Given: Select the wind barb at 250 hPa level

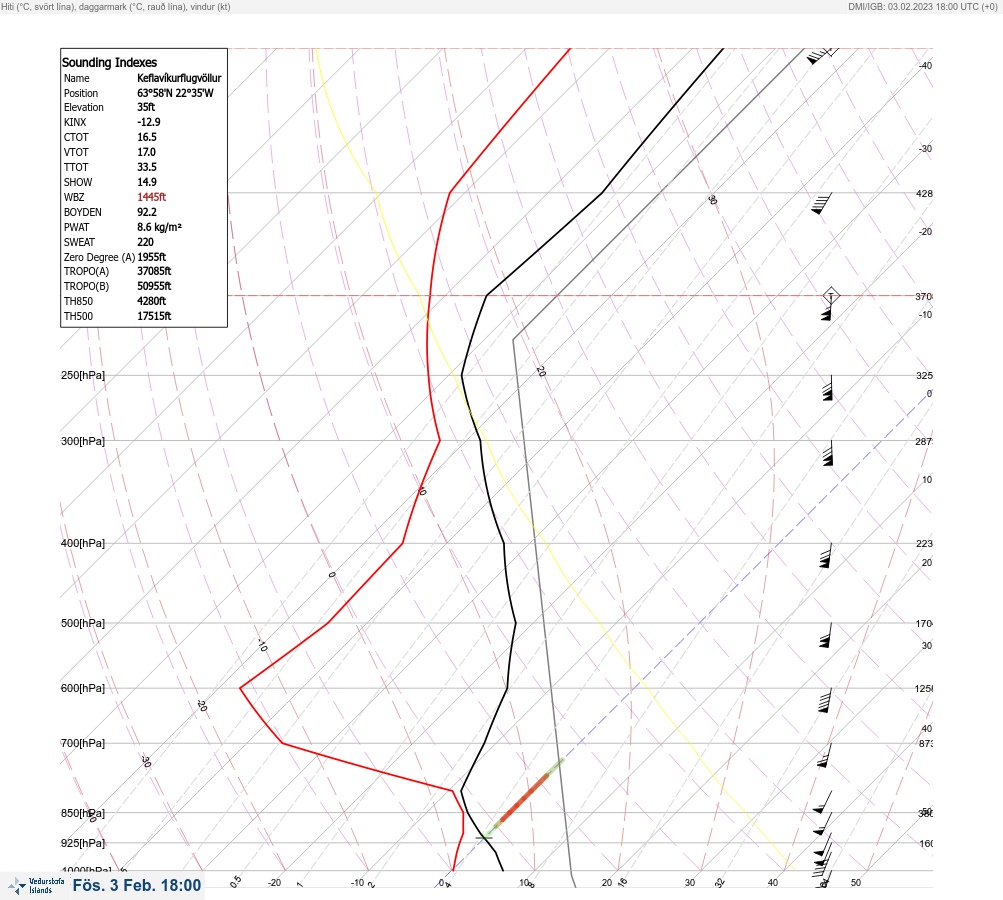Looking at the screenshot, I should coord(828,388).
